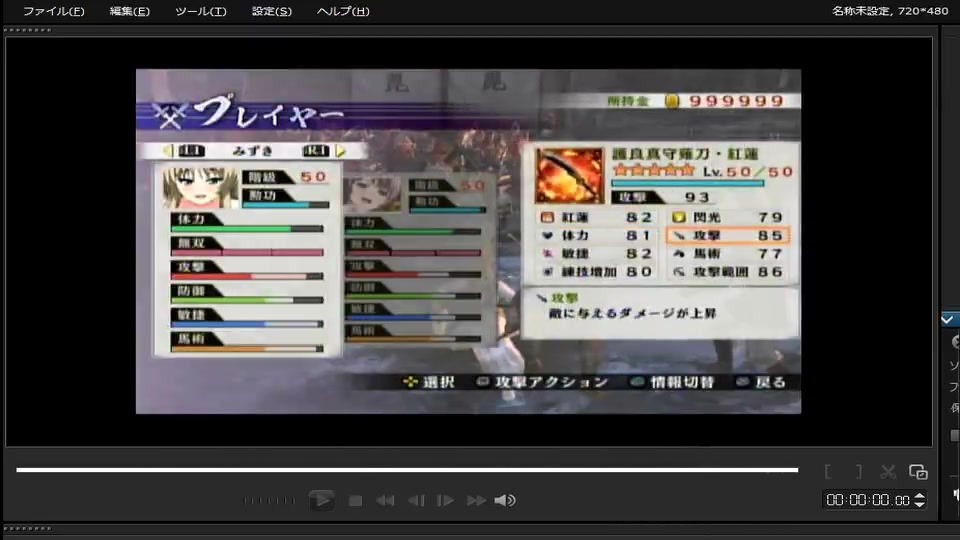Click the checked checkbox at the right edge

click(x=947, y=319)
